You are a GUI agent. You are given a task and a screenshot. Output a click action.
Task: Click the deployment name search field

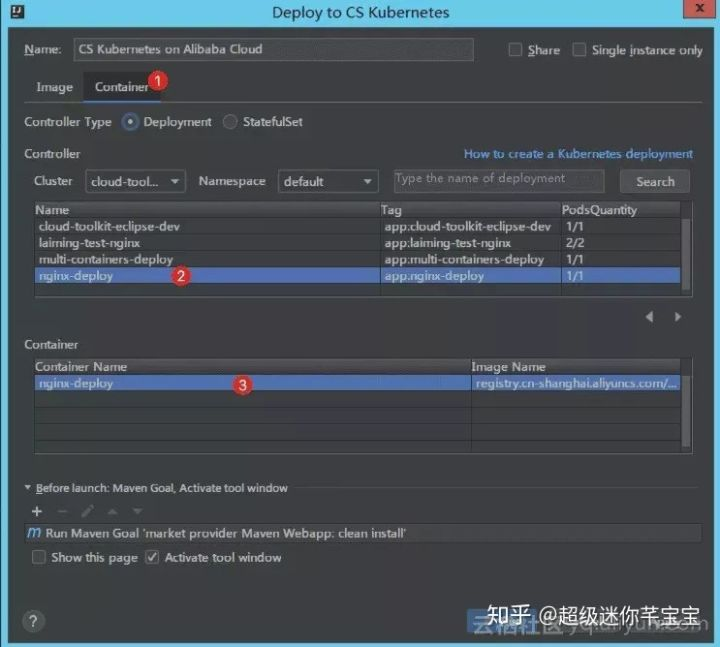499,180
